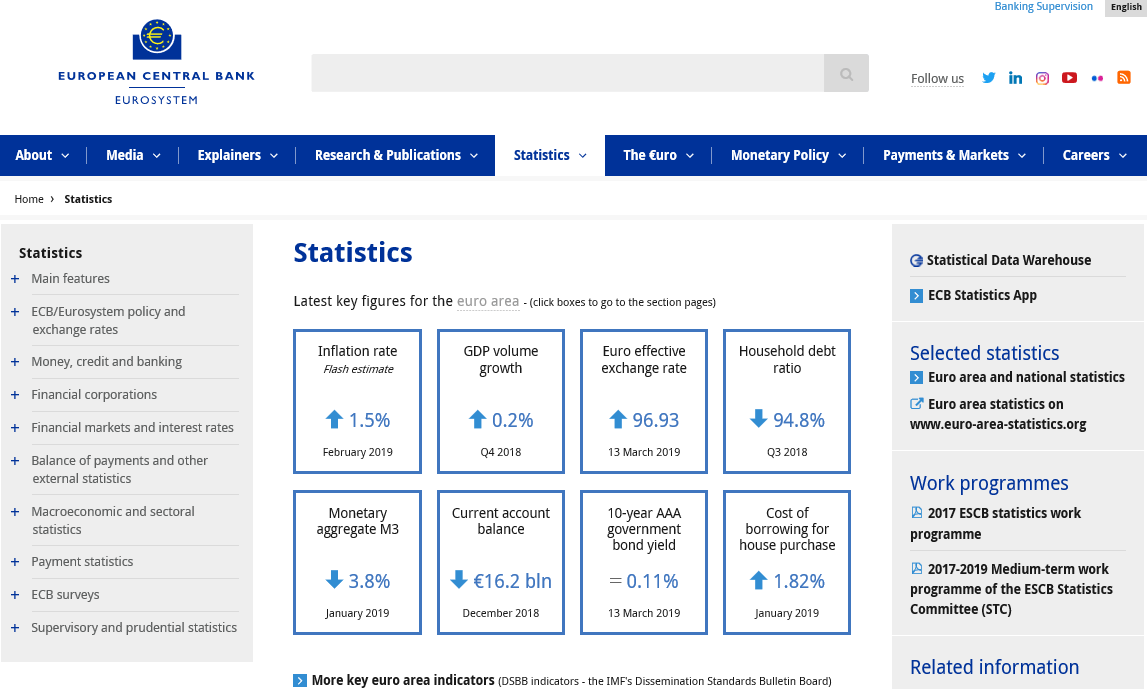Open the GDP volume growth box
This screenshot has height=689, width=1147.
point(501,402)
